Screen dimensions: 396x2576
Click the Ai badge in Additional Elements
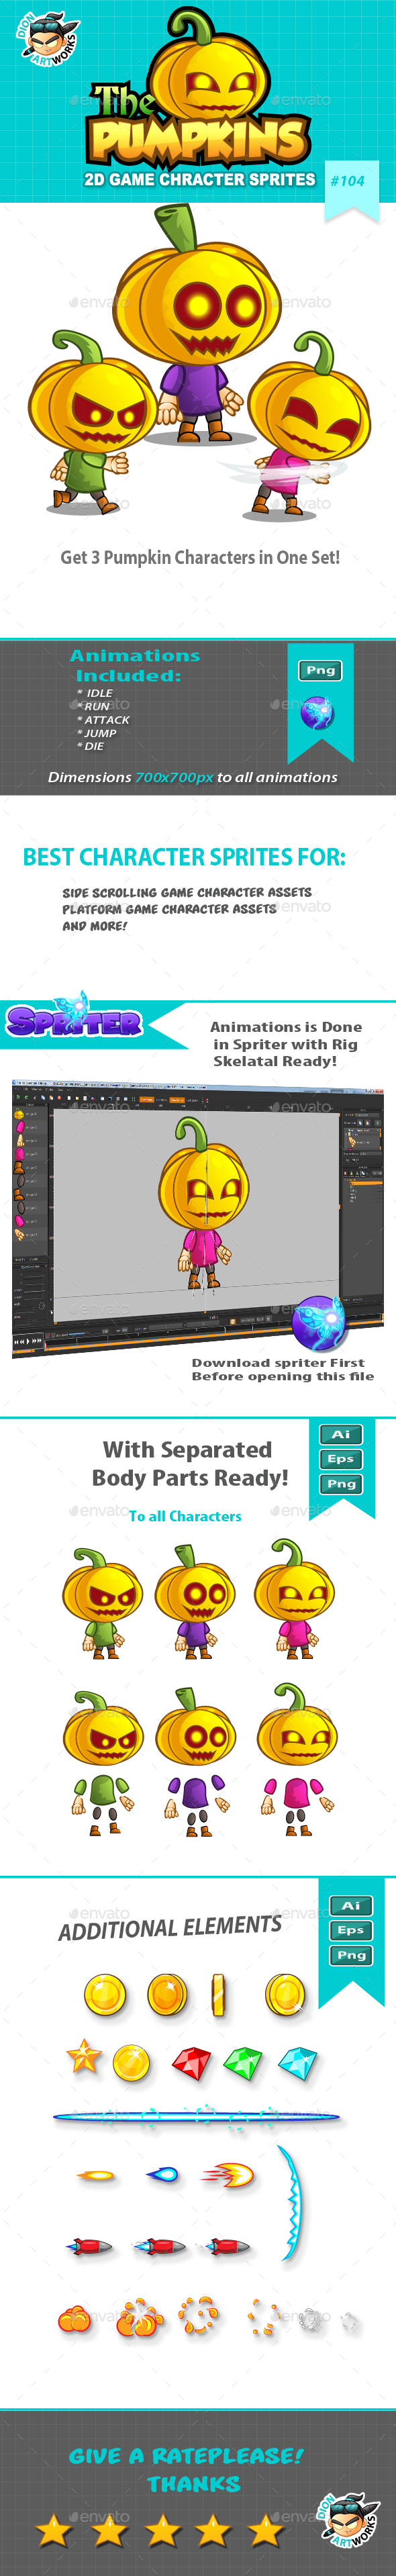(x=351, y=1906)
